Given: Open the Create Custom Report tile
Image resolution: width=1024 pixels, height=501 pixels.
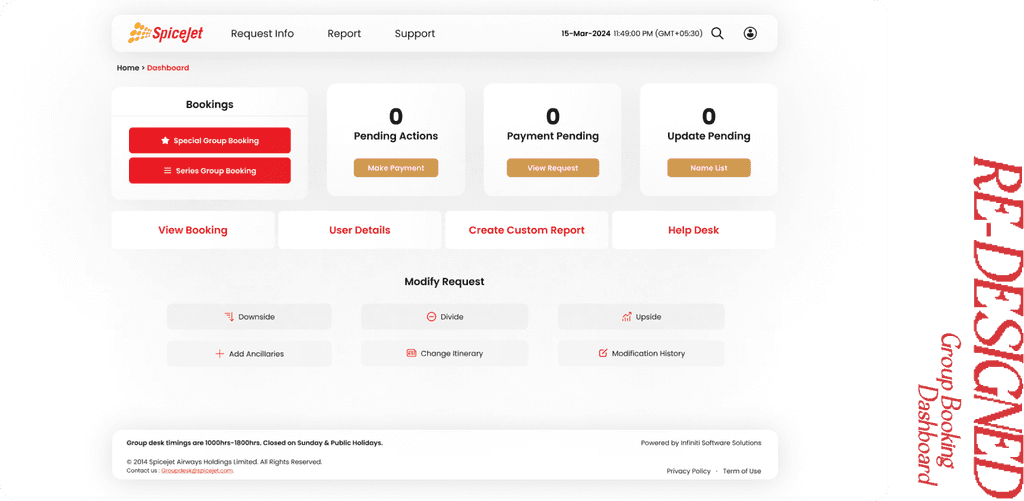Looking at the screenshot, I should pyautogui.click(x=526, y=230).
